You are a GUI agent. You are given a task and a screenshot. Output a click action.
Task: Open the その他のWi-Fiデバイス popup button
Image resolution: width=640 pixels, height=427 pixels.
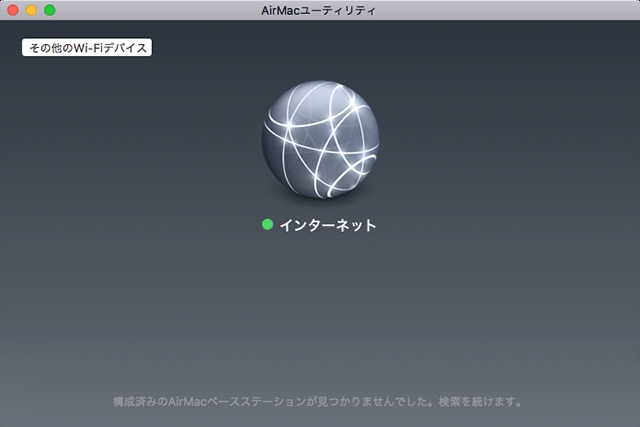tap(87, 47)
